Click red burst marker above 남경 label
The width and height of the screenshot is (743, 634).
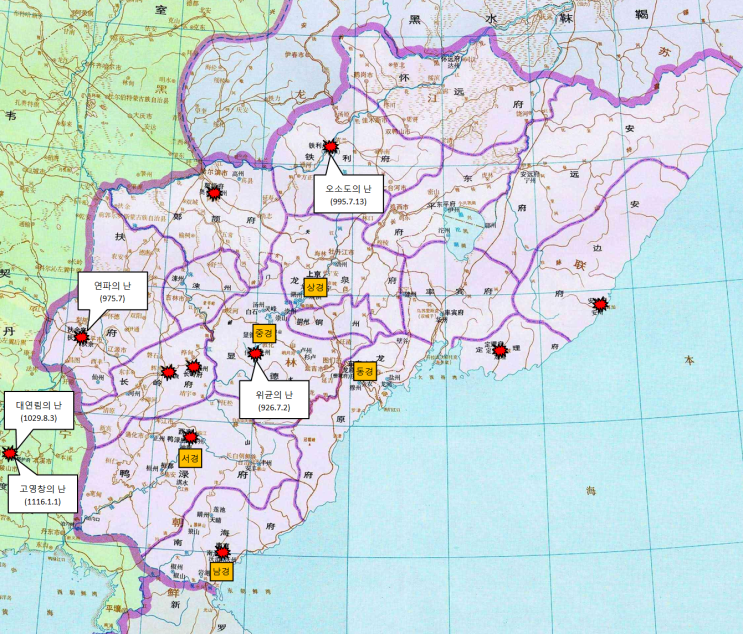point(222,552)
